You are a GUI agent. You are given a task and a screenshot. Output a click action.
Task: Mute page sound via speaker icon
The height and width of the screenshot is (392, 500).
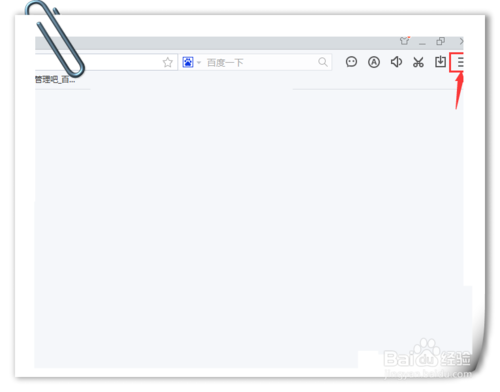coord(396,62)
